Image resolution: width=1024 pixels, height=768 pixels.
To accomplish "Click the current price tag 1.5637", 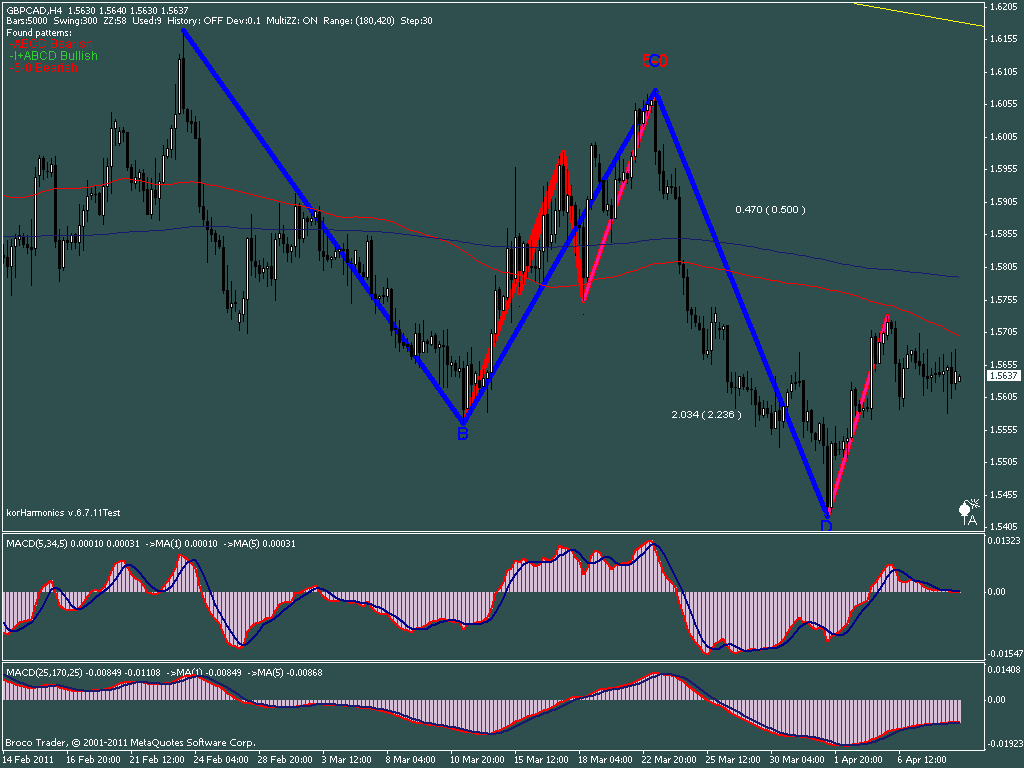I will (1003, 376).
